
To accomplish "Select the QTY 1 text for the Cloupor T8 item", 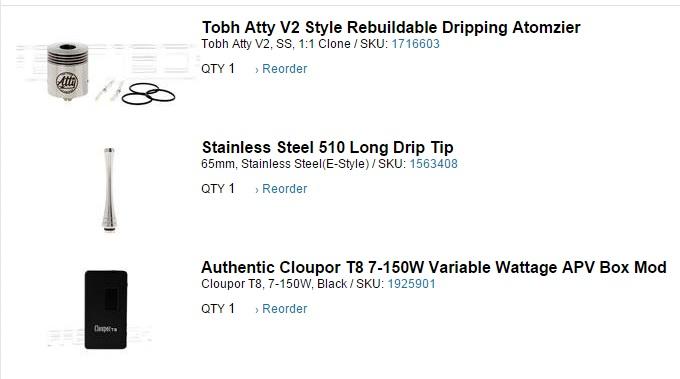I will point(218,309).
